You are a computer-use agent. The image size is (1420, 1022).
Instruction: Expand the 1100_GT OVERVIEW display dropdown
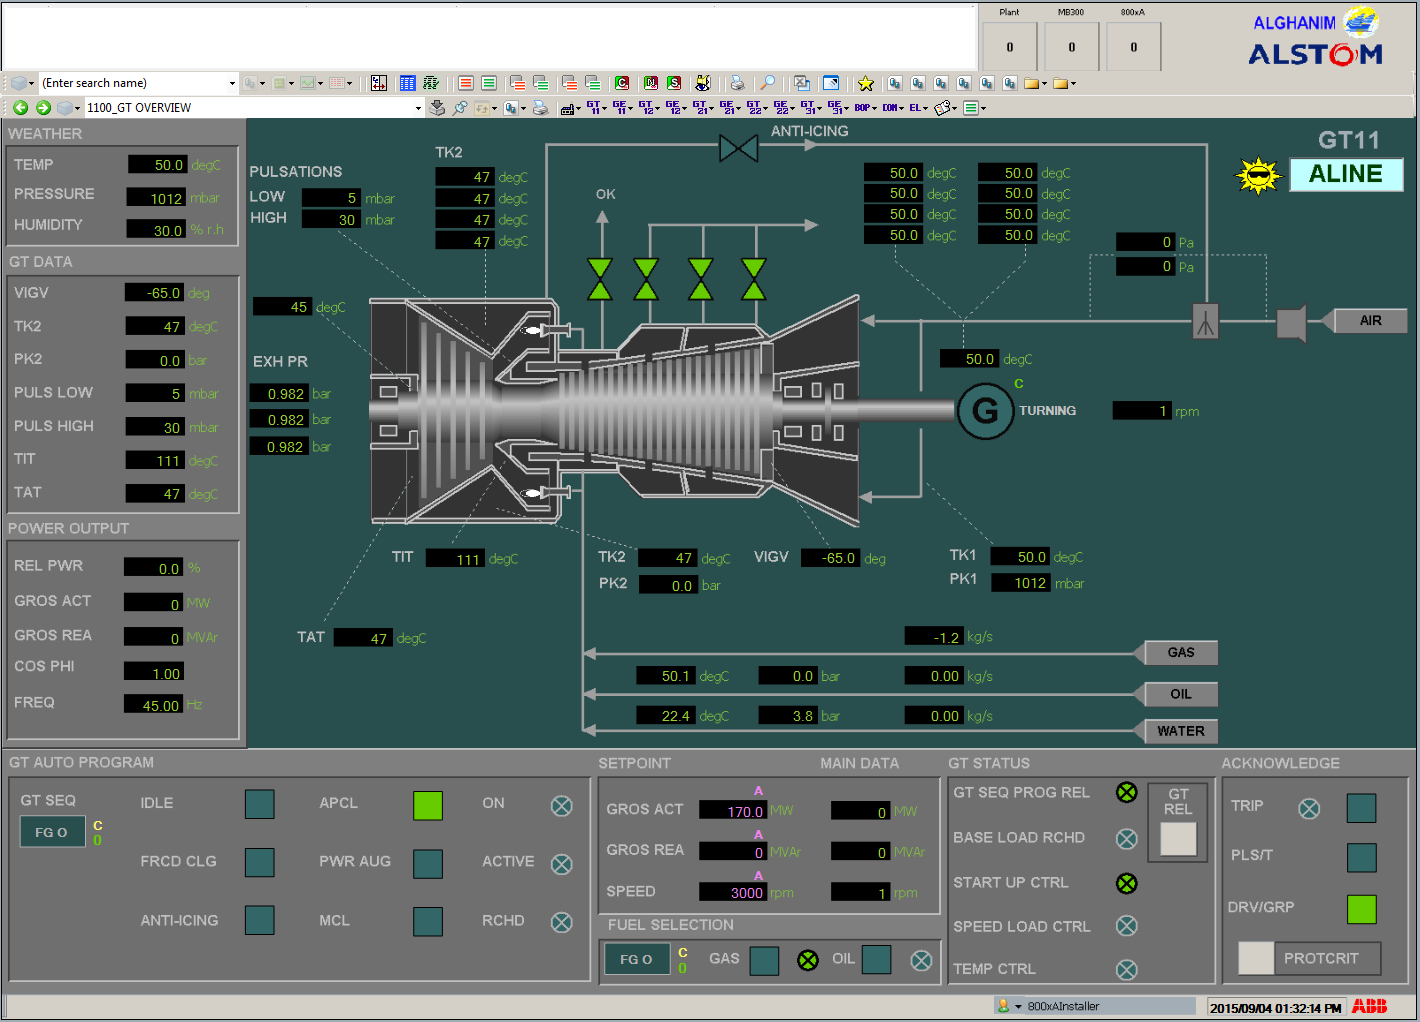(x=418, y=108)
